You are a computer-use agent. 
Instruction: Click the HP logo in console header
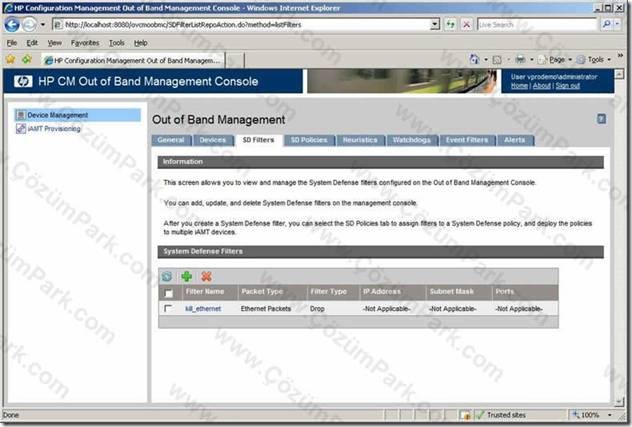[23, 81]
